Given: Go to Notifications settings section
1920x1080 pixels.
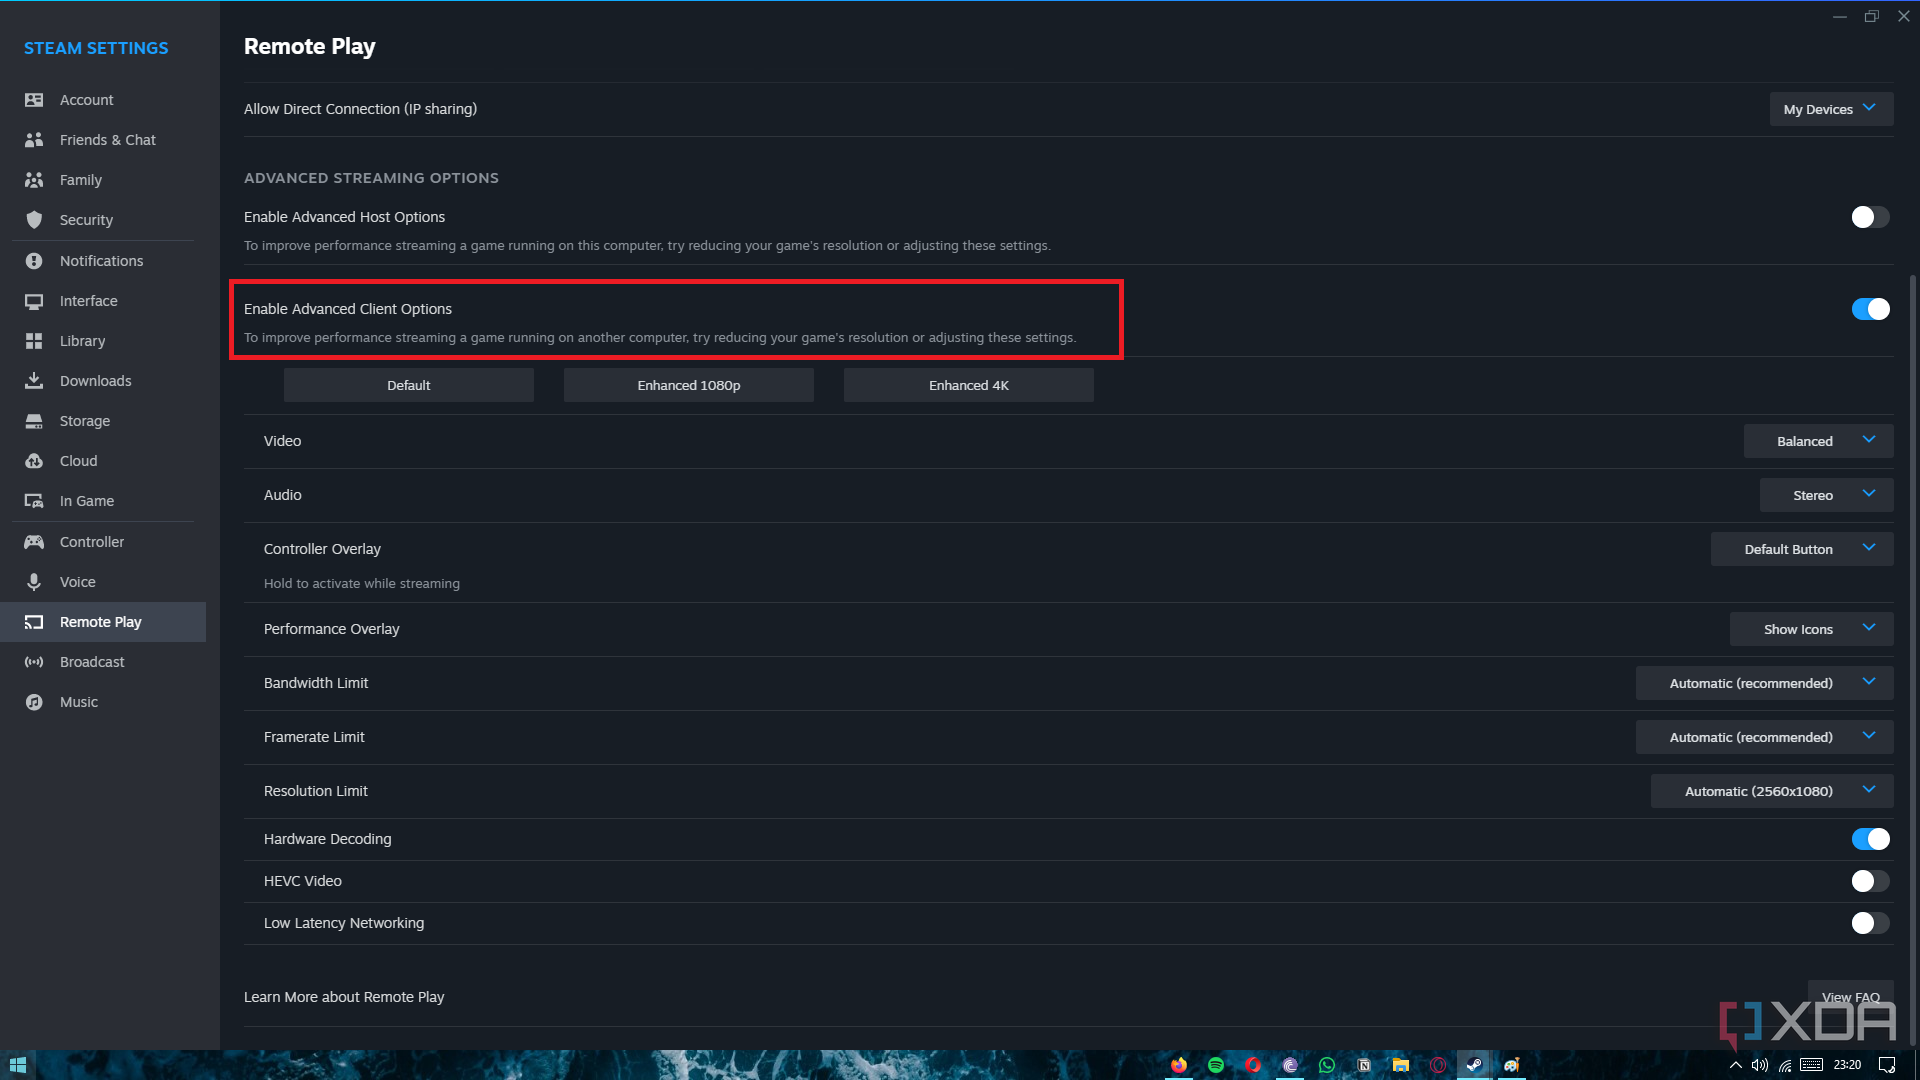Looking at the screenshot, I should point(103,261).
